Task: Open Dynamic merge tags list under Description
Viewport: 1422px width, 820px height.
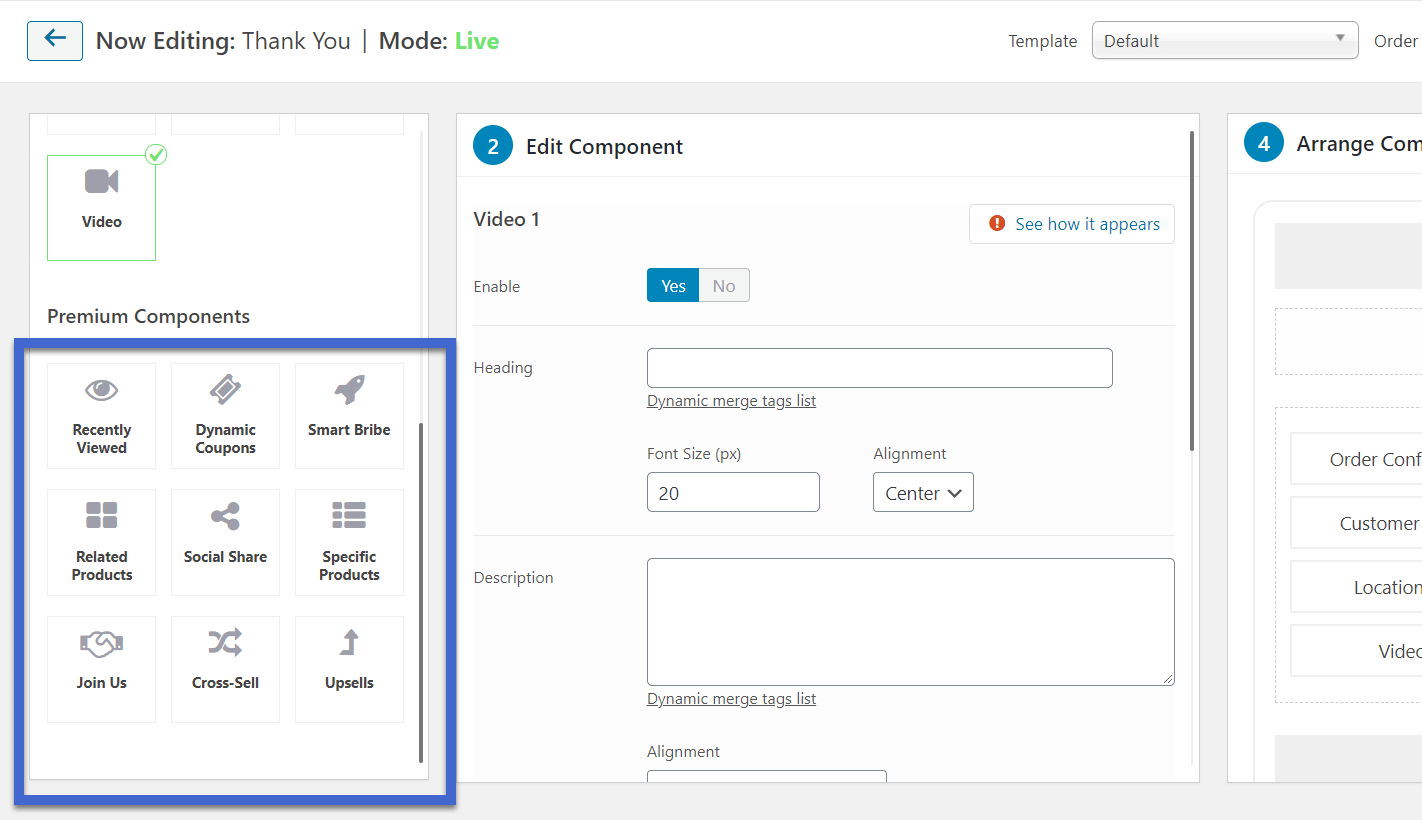Action: pyautogui.click(x=731, y=699)
